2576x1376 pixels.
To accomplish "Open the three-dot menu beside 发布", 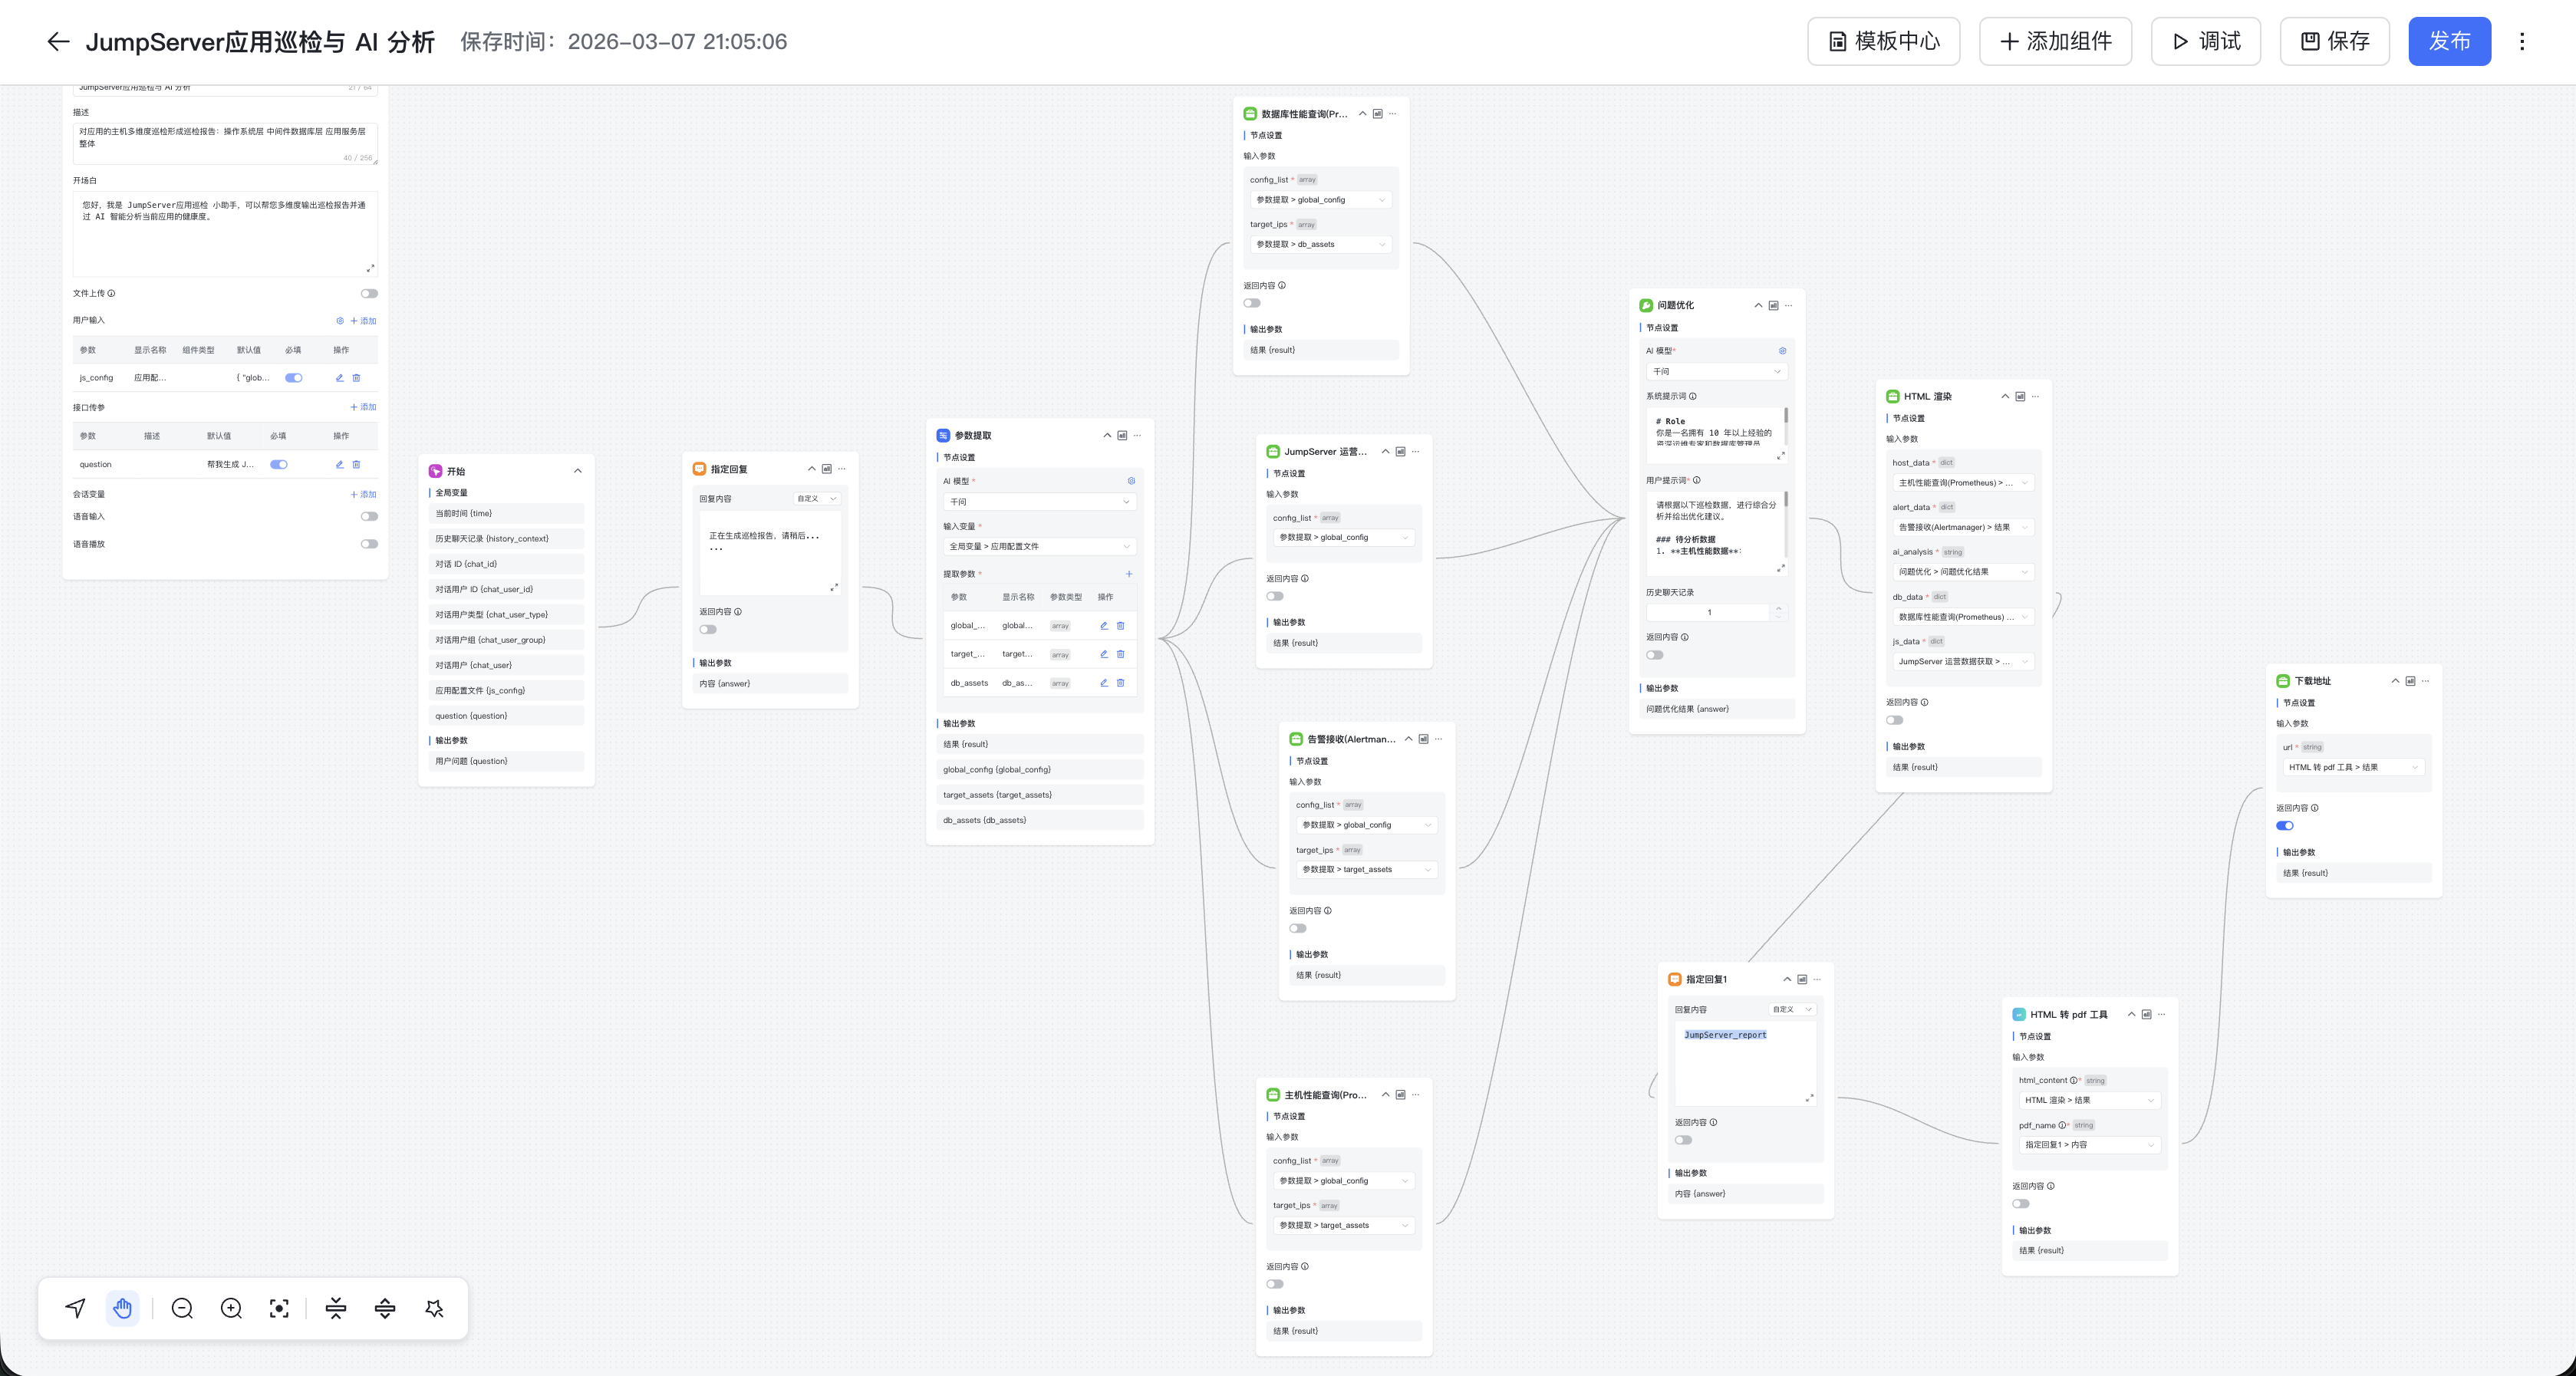I will coord(2522,41).
